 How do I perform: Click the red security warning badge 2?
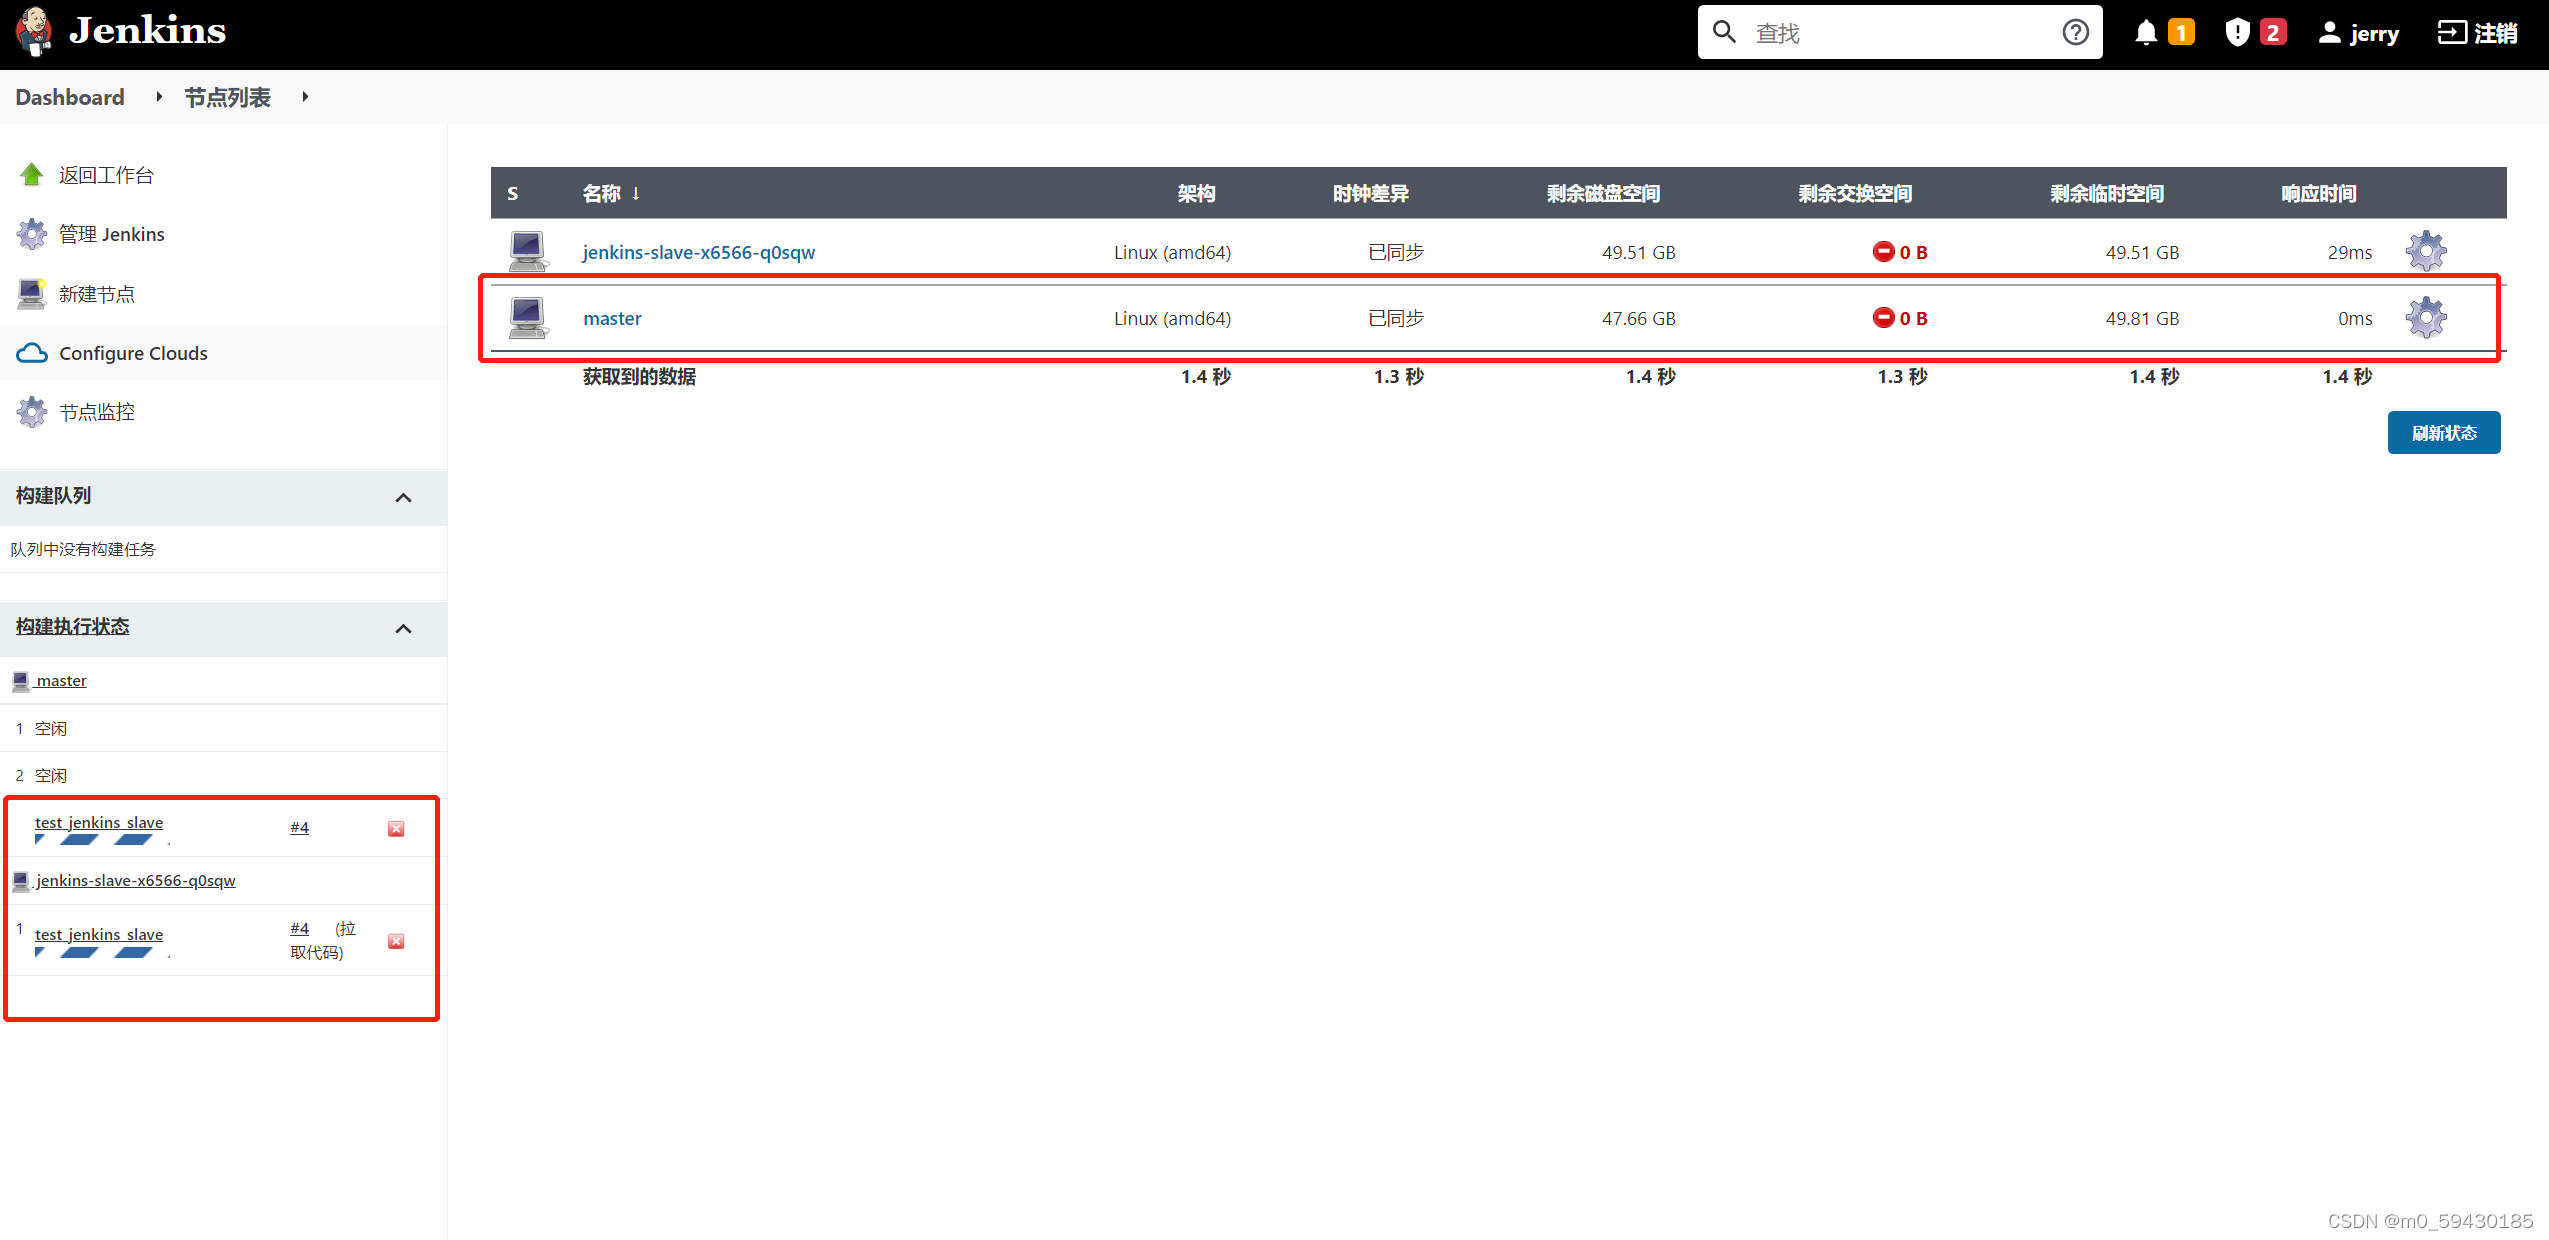coord(2272,33)
